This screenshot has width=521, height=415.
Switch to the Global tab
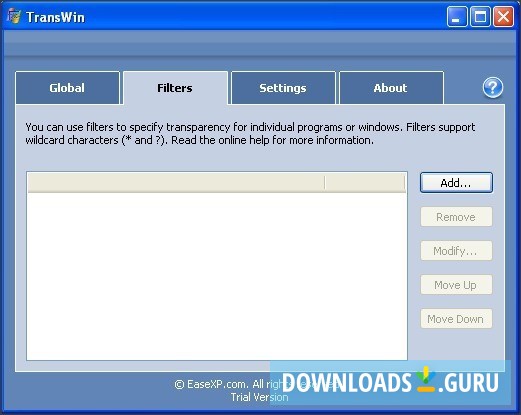67,88
